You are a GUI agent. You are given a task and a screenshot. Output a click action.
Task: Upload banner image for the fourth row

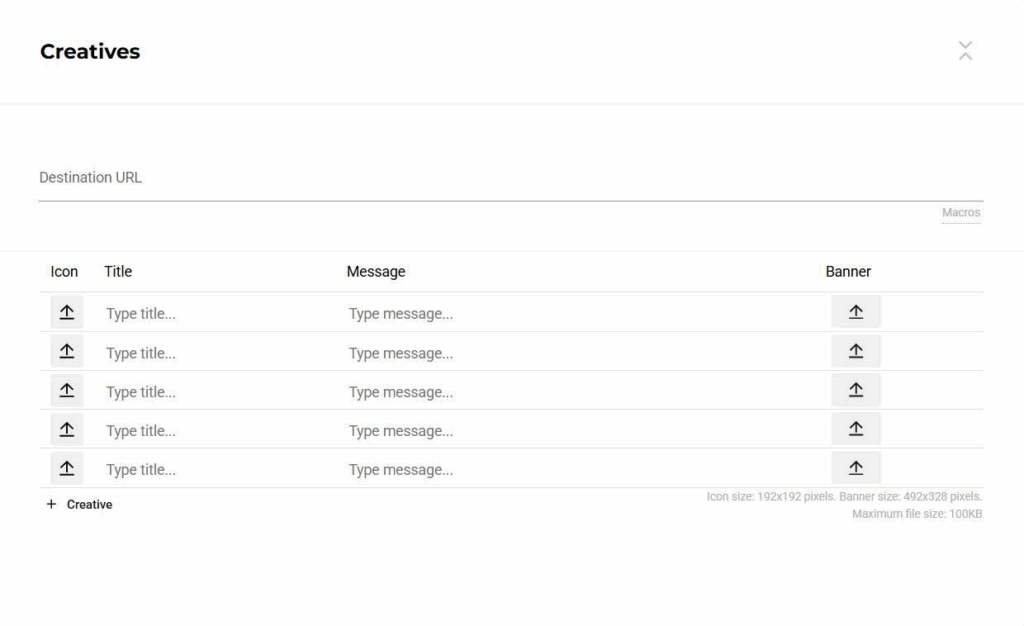tap(855, 429)
